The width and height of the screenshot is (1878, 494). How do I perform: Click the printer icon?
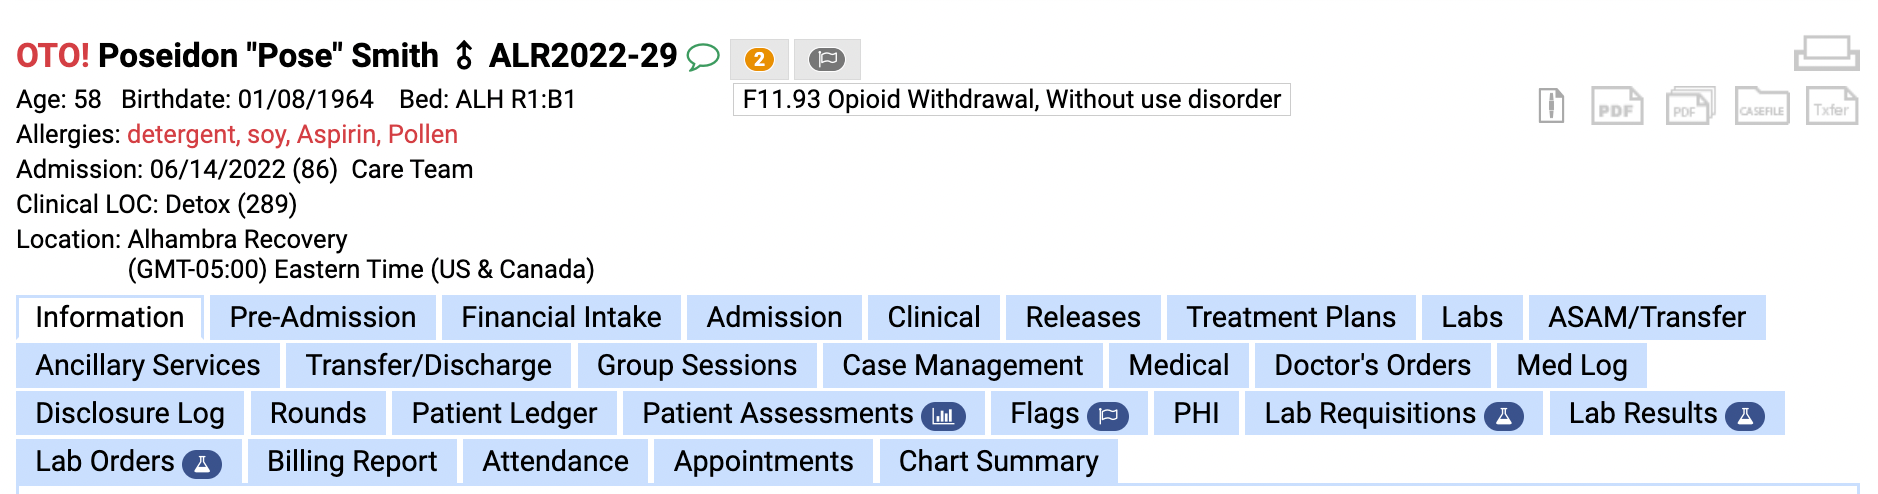(x=1826, y=53)
